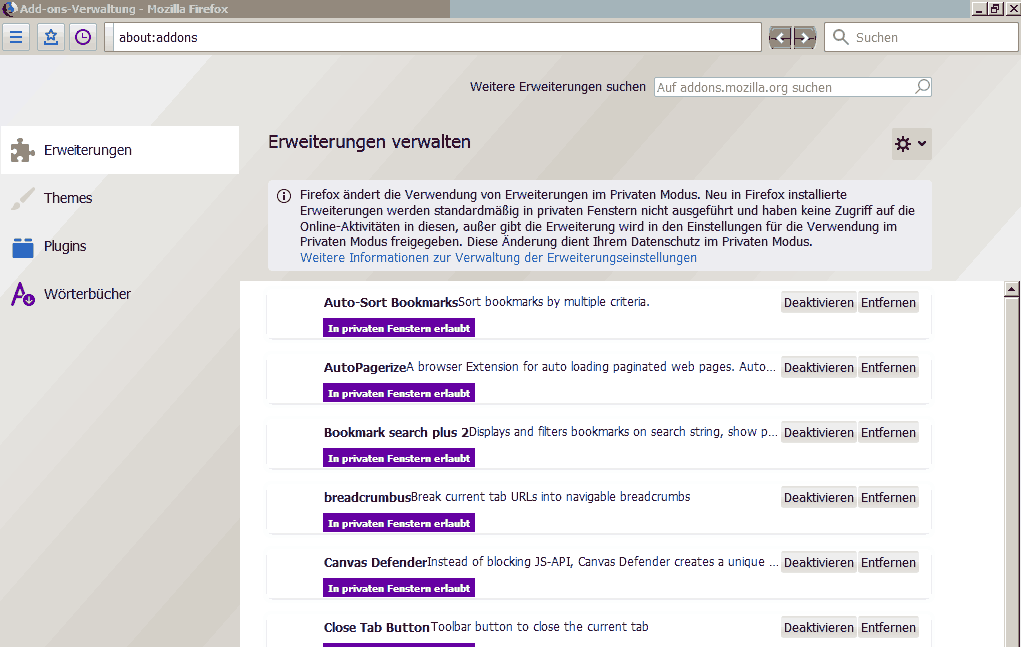Click the Firefox icon in the title bar
This screenshot has width=1021, height=647.
click(9, 8)
